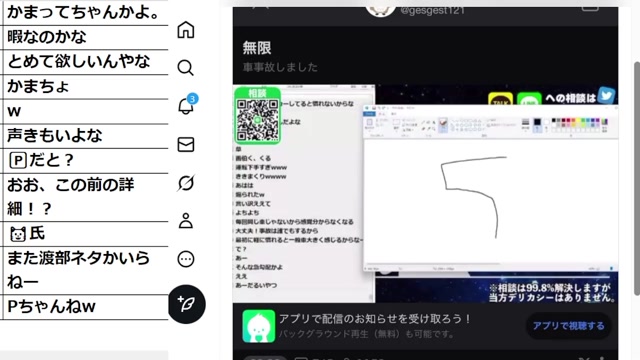Open the crossed-circle sidebar icon
The image size is (640, 360).
tap(186, 183)
